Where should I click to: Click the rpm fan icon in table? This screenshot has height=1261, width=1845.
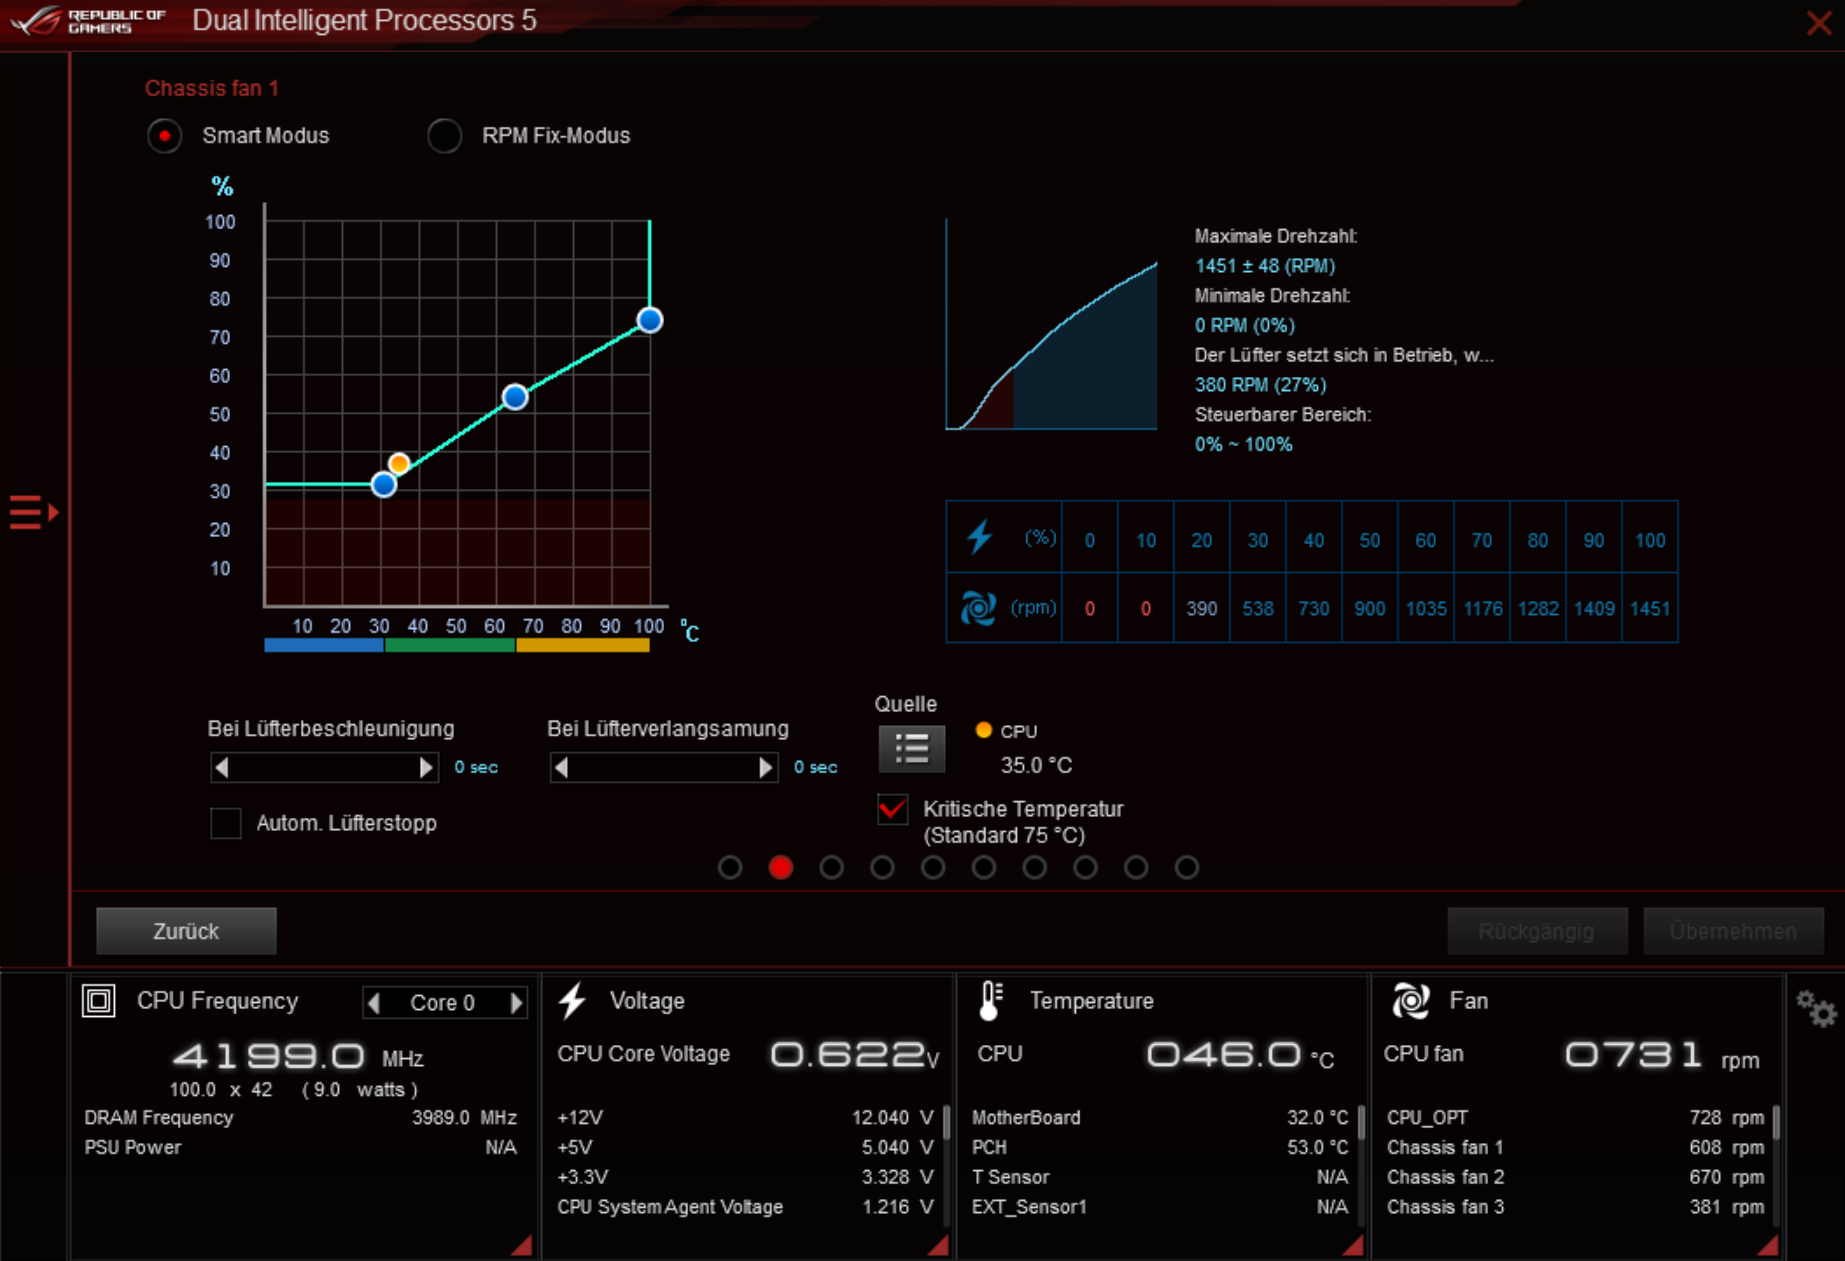(x=978, y=607)
